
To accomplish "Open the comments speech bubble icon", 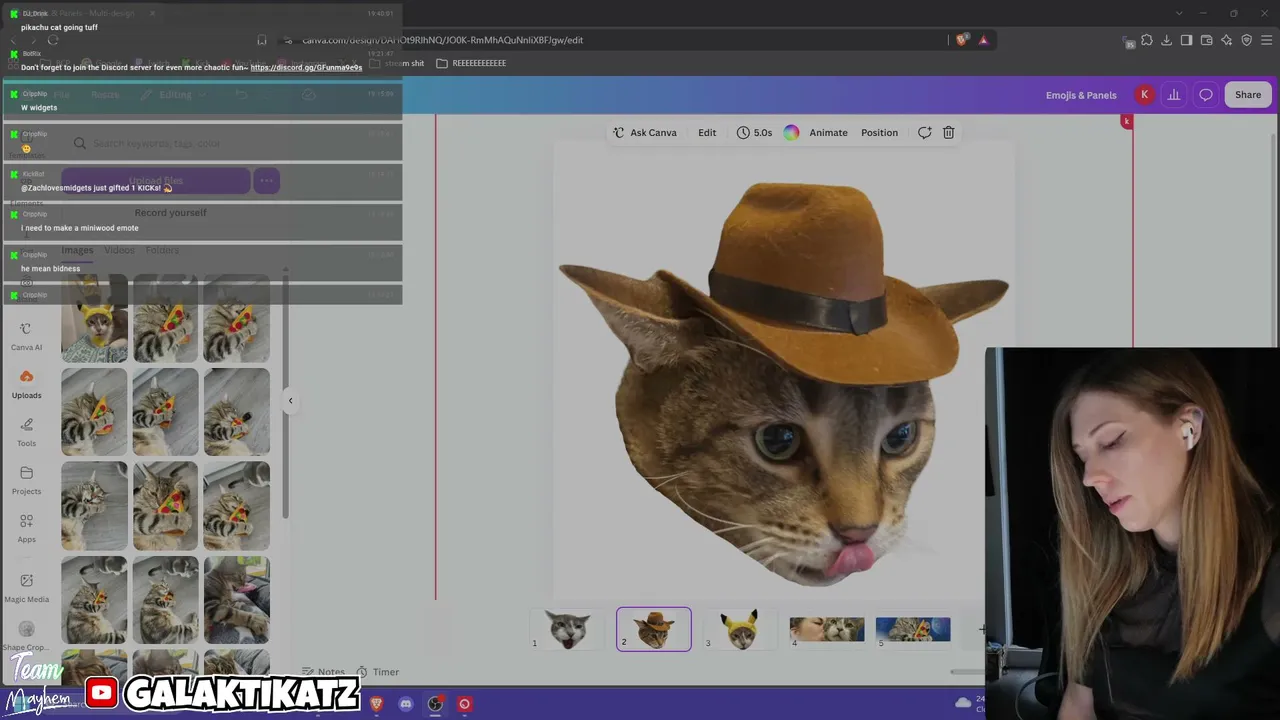I will click(x=1206, y=95).
